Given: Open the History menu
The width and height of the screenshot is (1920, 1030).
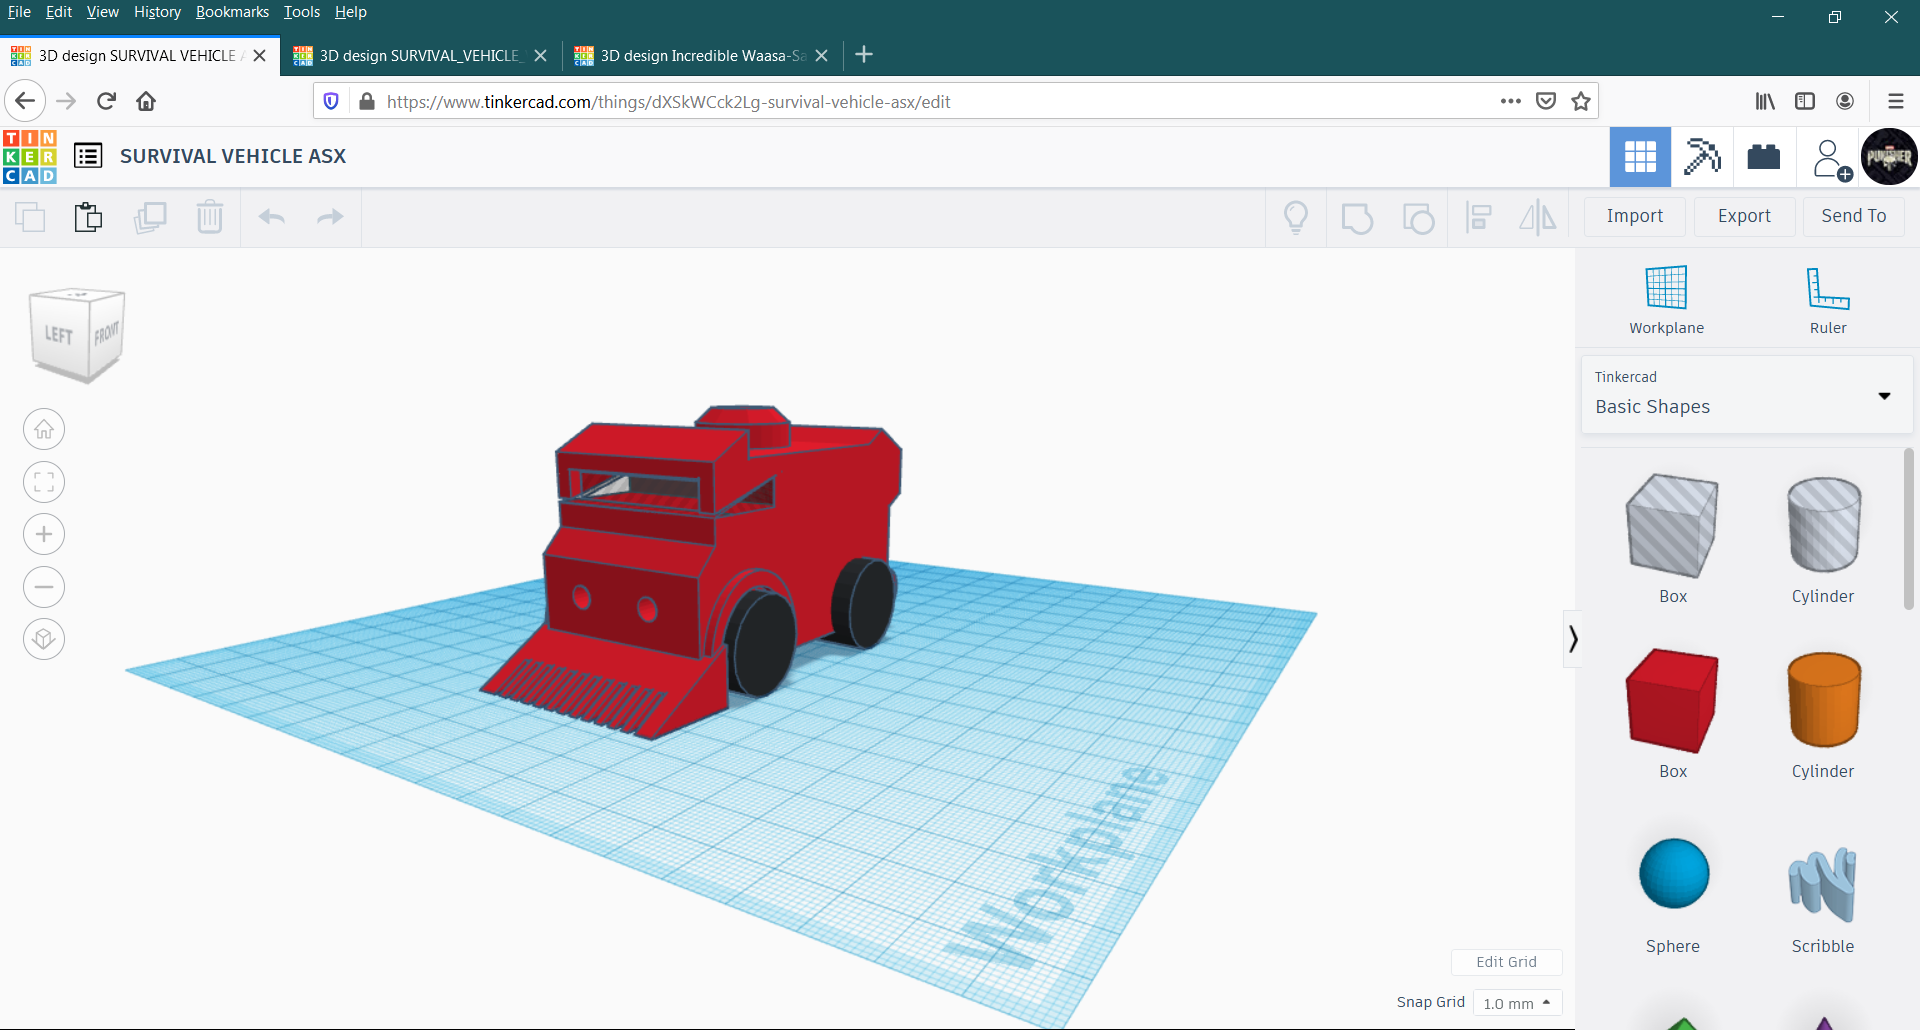Looking at the screenshot, I should (x=157, y=11).
